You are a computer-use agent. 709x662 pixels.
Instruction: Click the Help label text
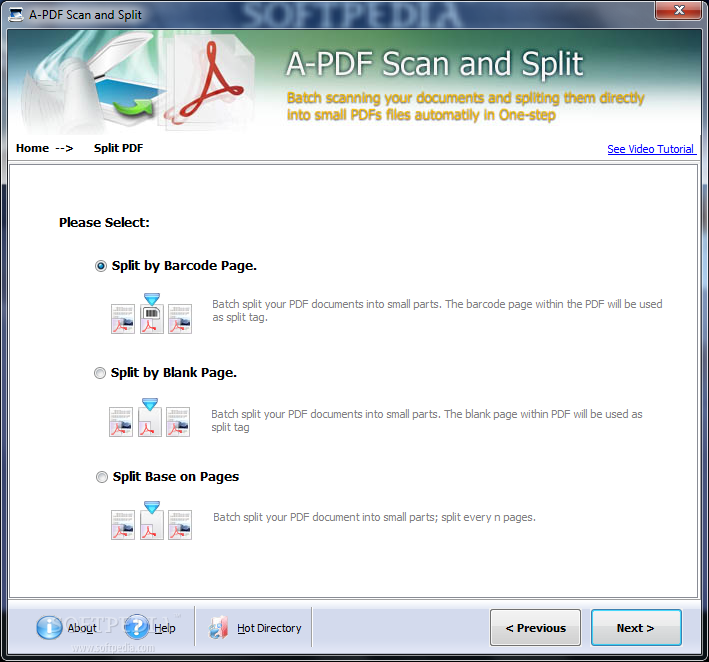click(x=165, y=628)
